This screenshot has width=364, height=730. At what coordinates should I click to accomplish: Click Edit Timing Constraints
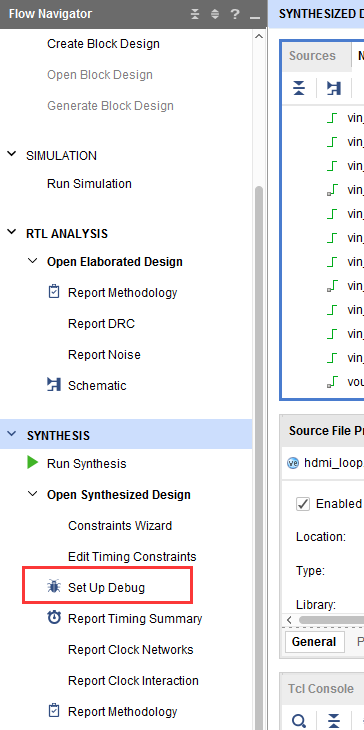pyautogui.click(x=132, y=556)
